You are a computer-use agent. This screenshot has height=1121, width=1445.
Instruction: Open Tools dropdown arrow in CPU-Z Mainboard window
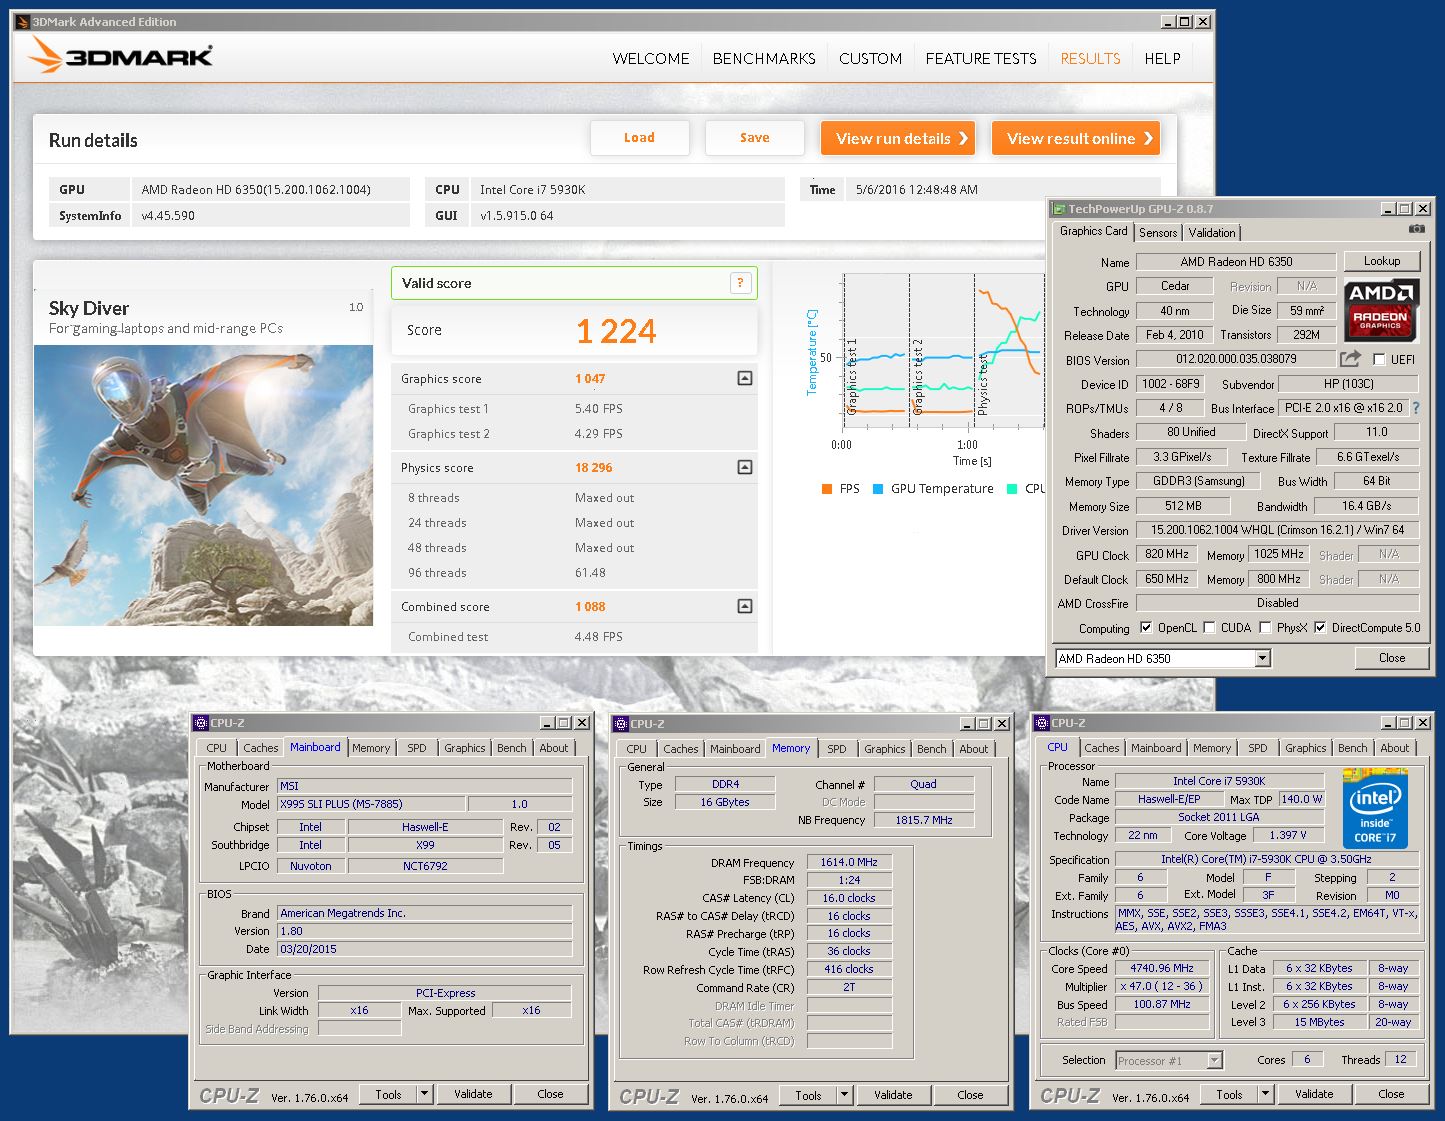point(424,1094)
